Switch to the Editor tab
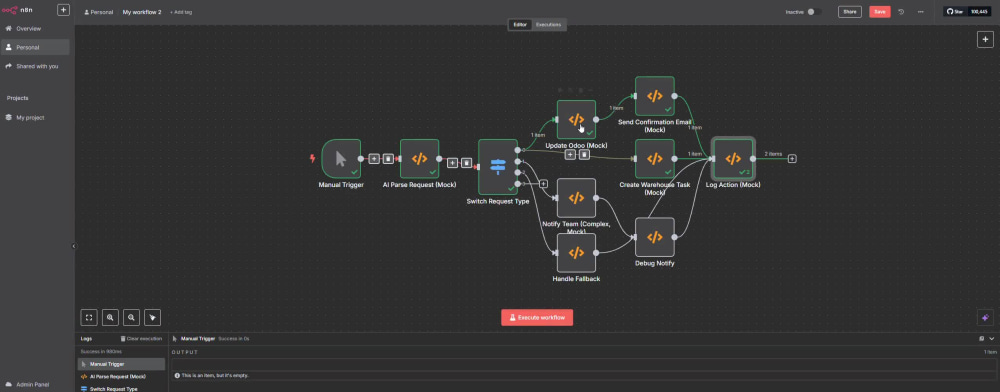 coord(520,24)
